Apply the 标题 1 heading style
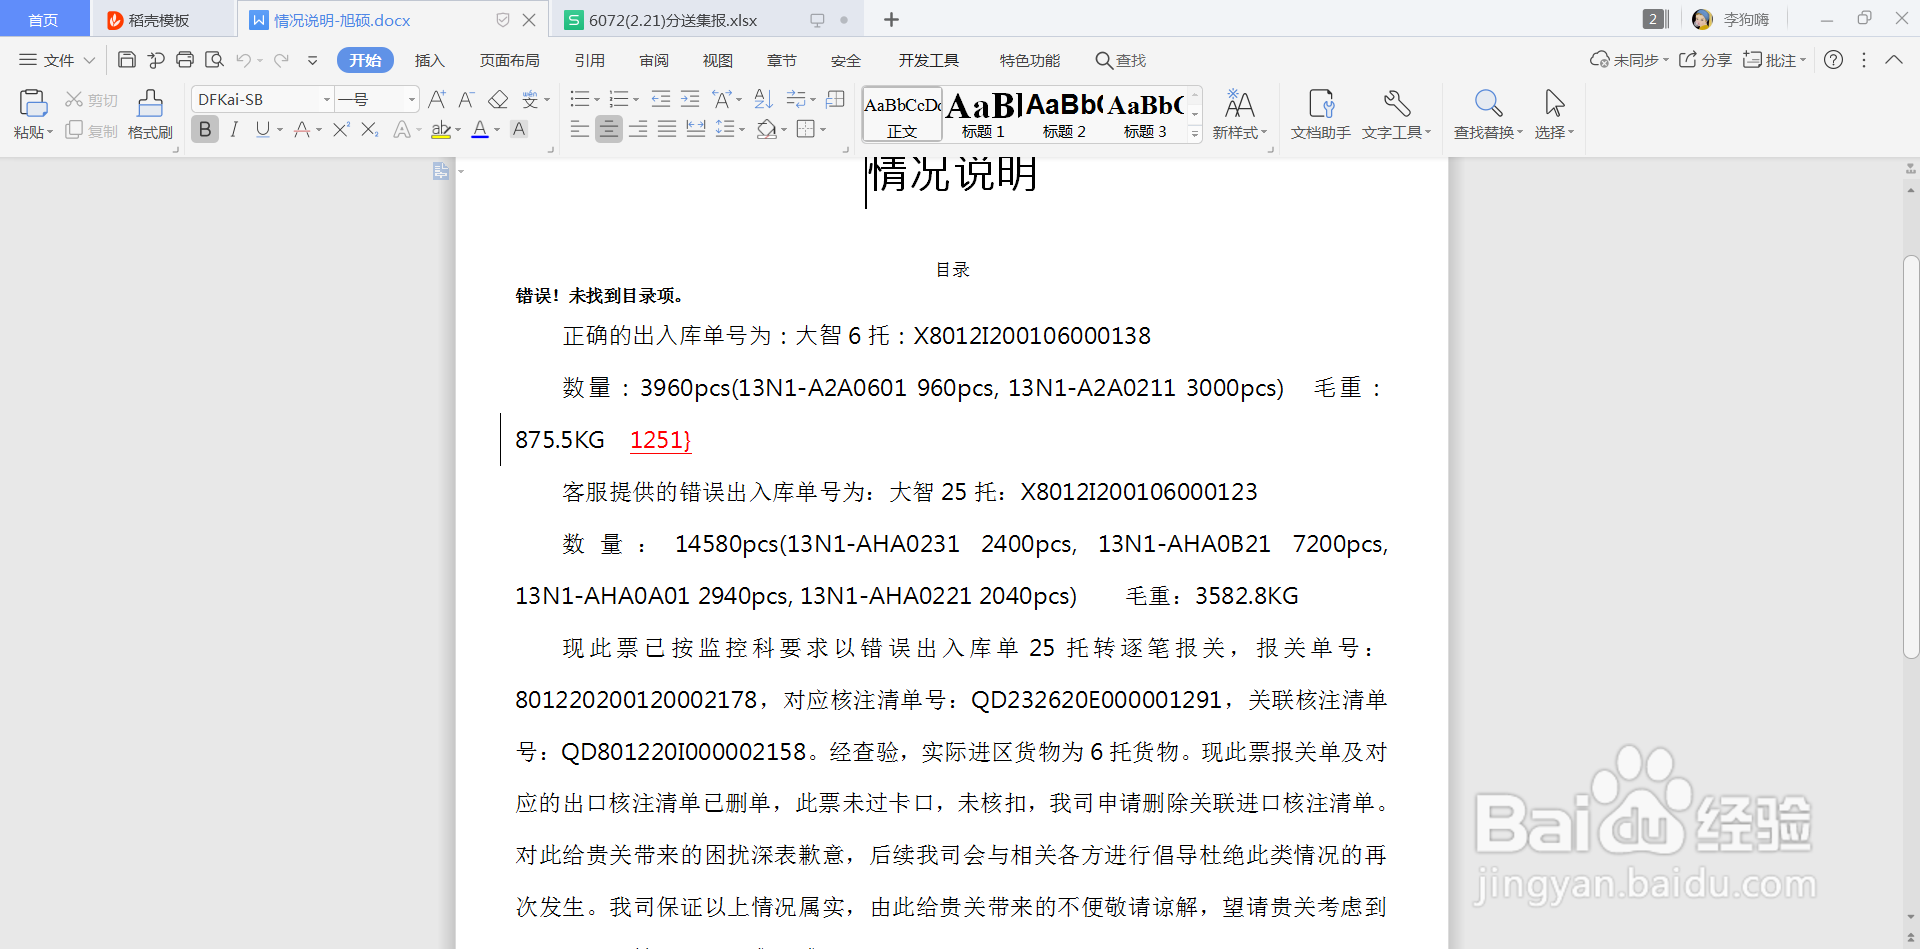Viewport: 1920px width, 949px height. [x=983, y=114]
